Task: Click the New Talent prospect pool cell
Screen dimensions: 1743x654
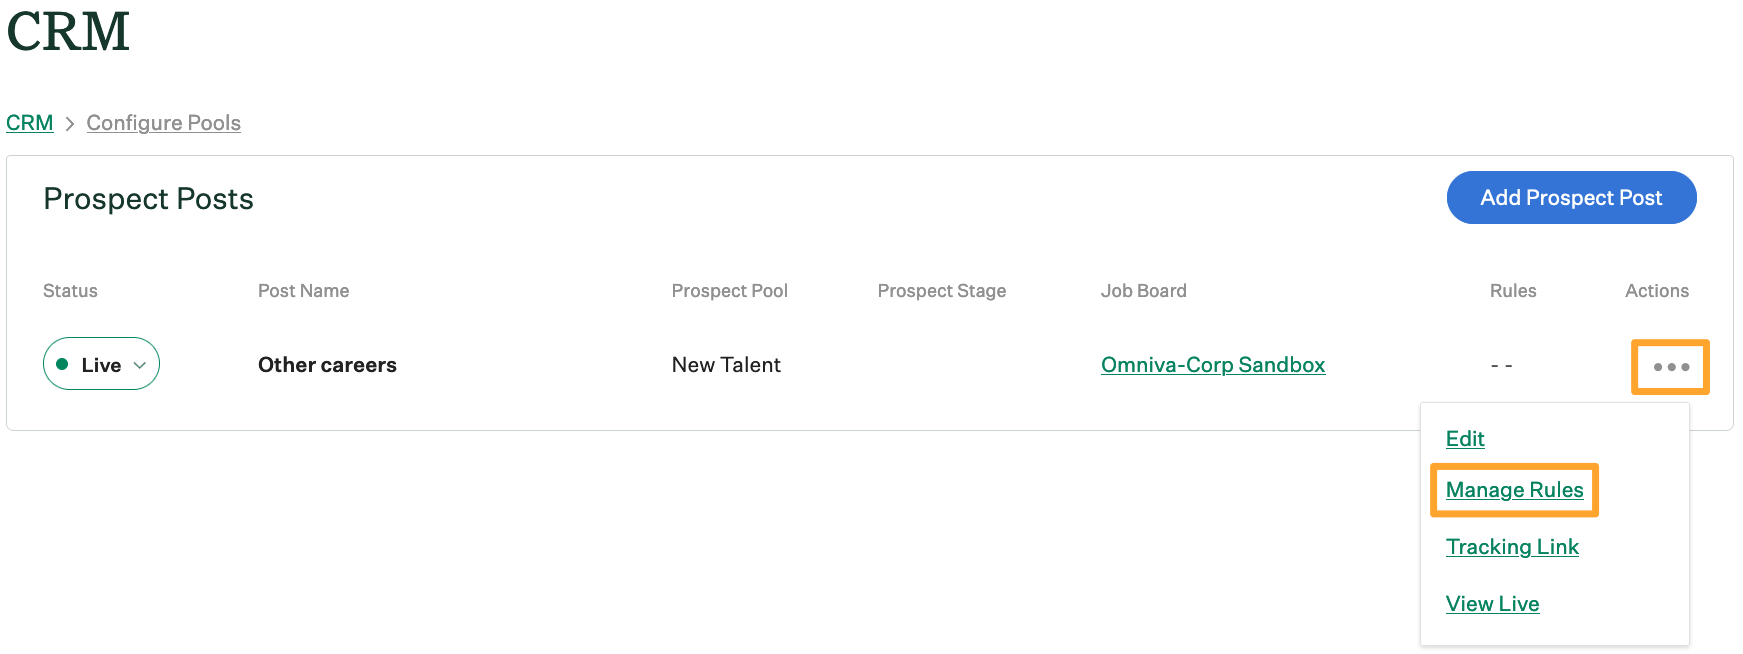Action: coord(726,365)
